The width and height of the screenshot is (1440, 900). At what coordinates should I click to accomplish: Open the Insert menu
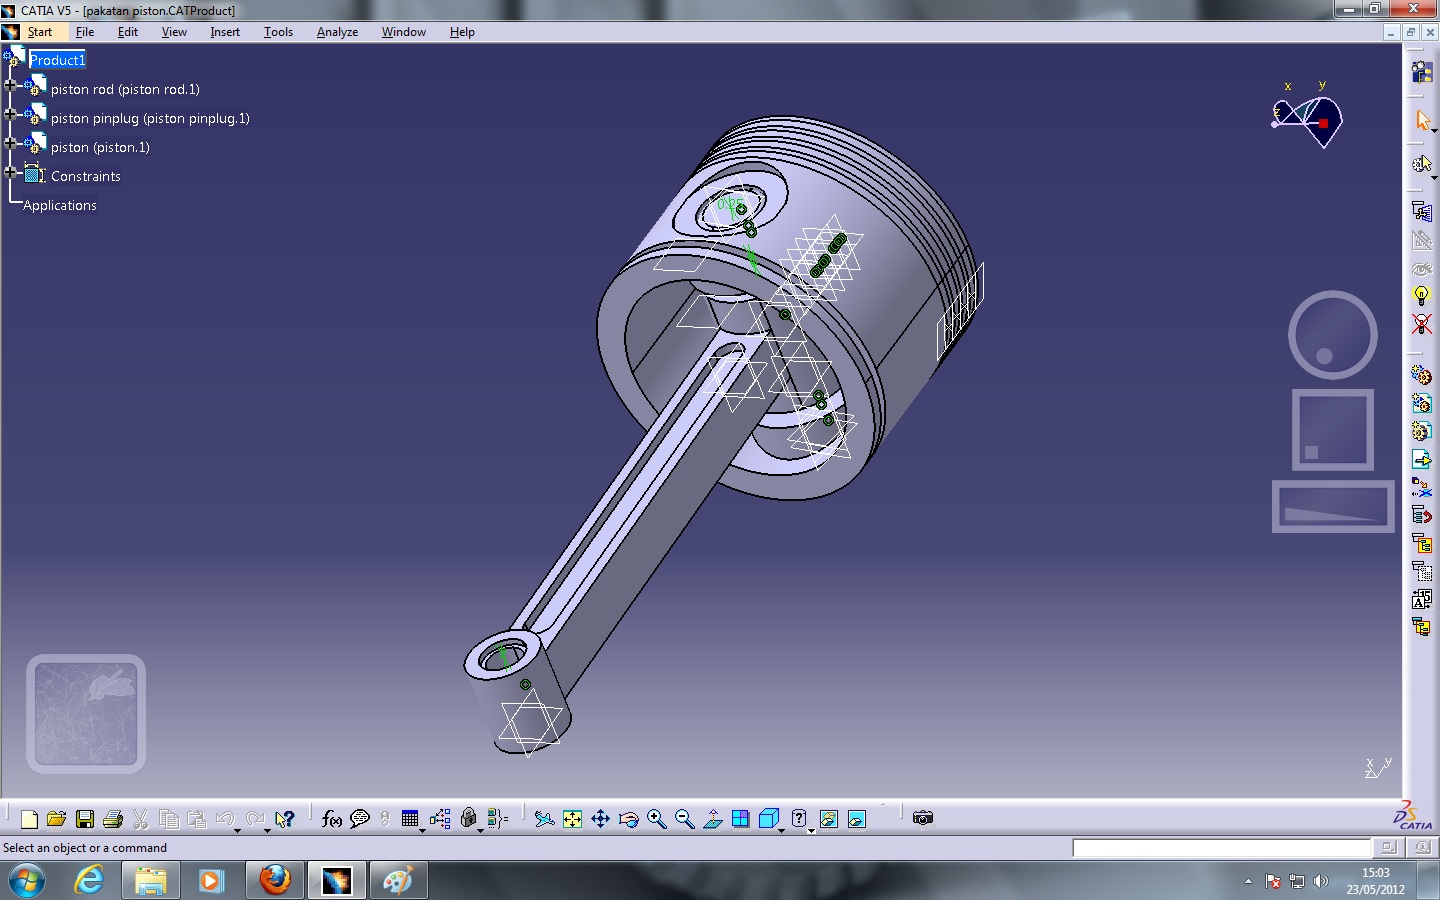[x=225, y=31]
